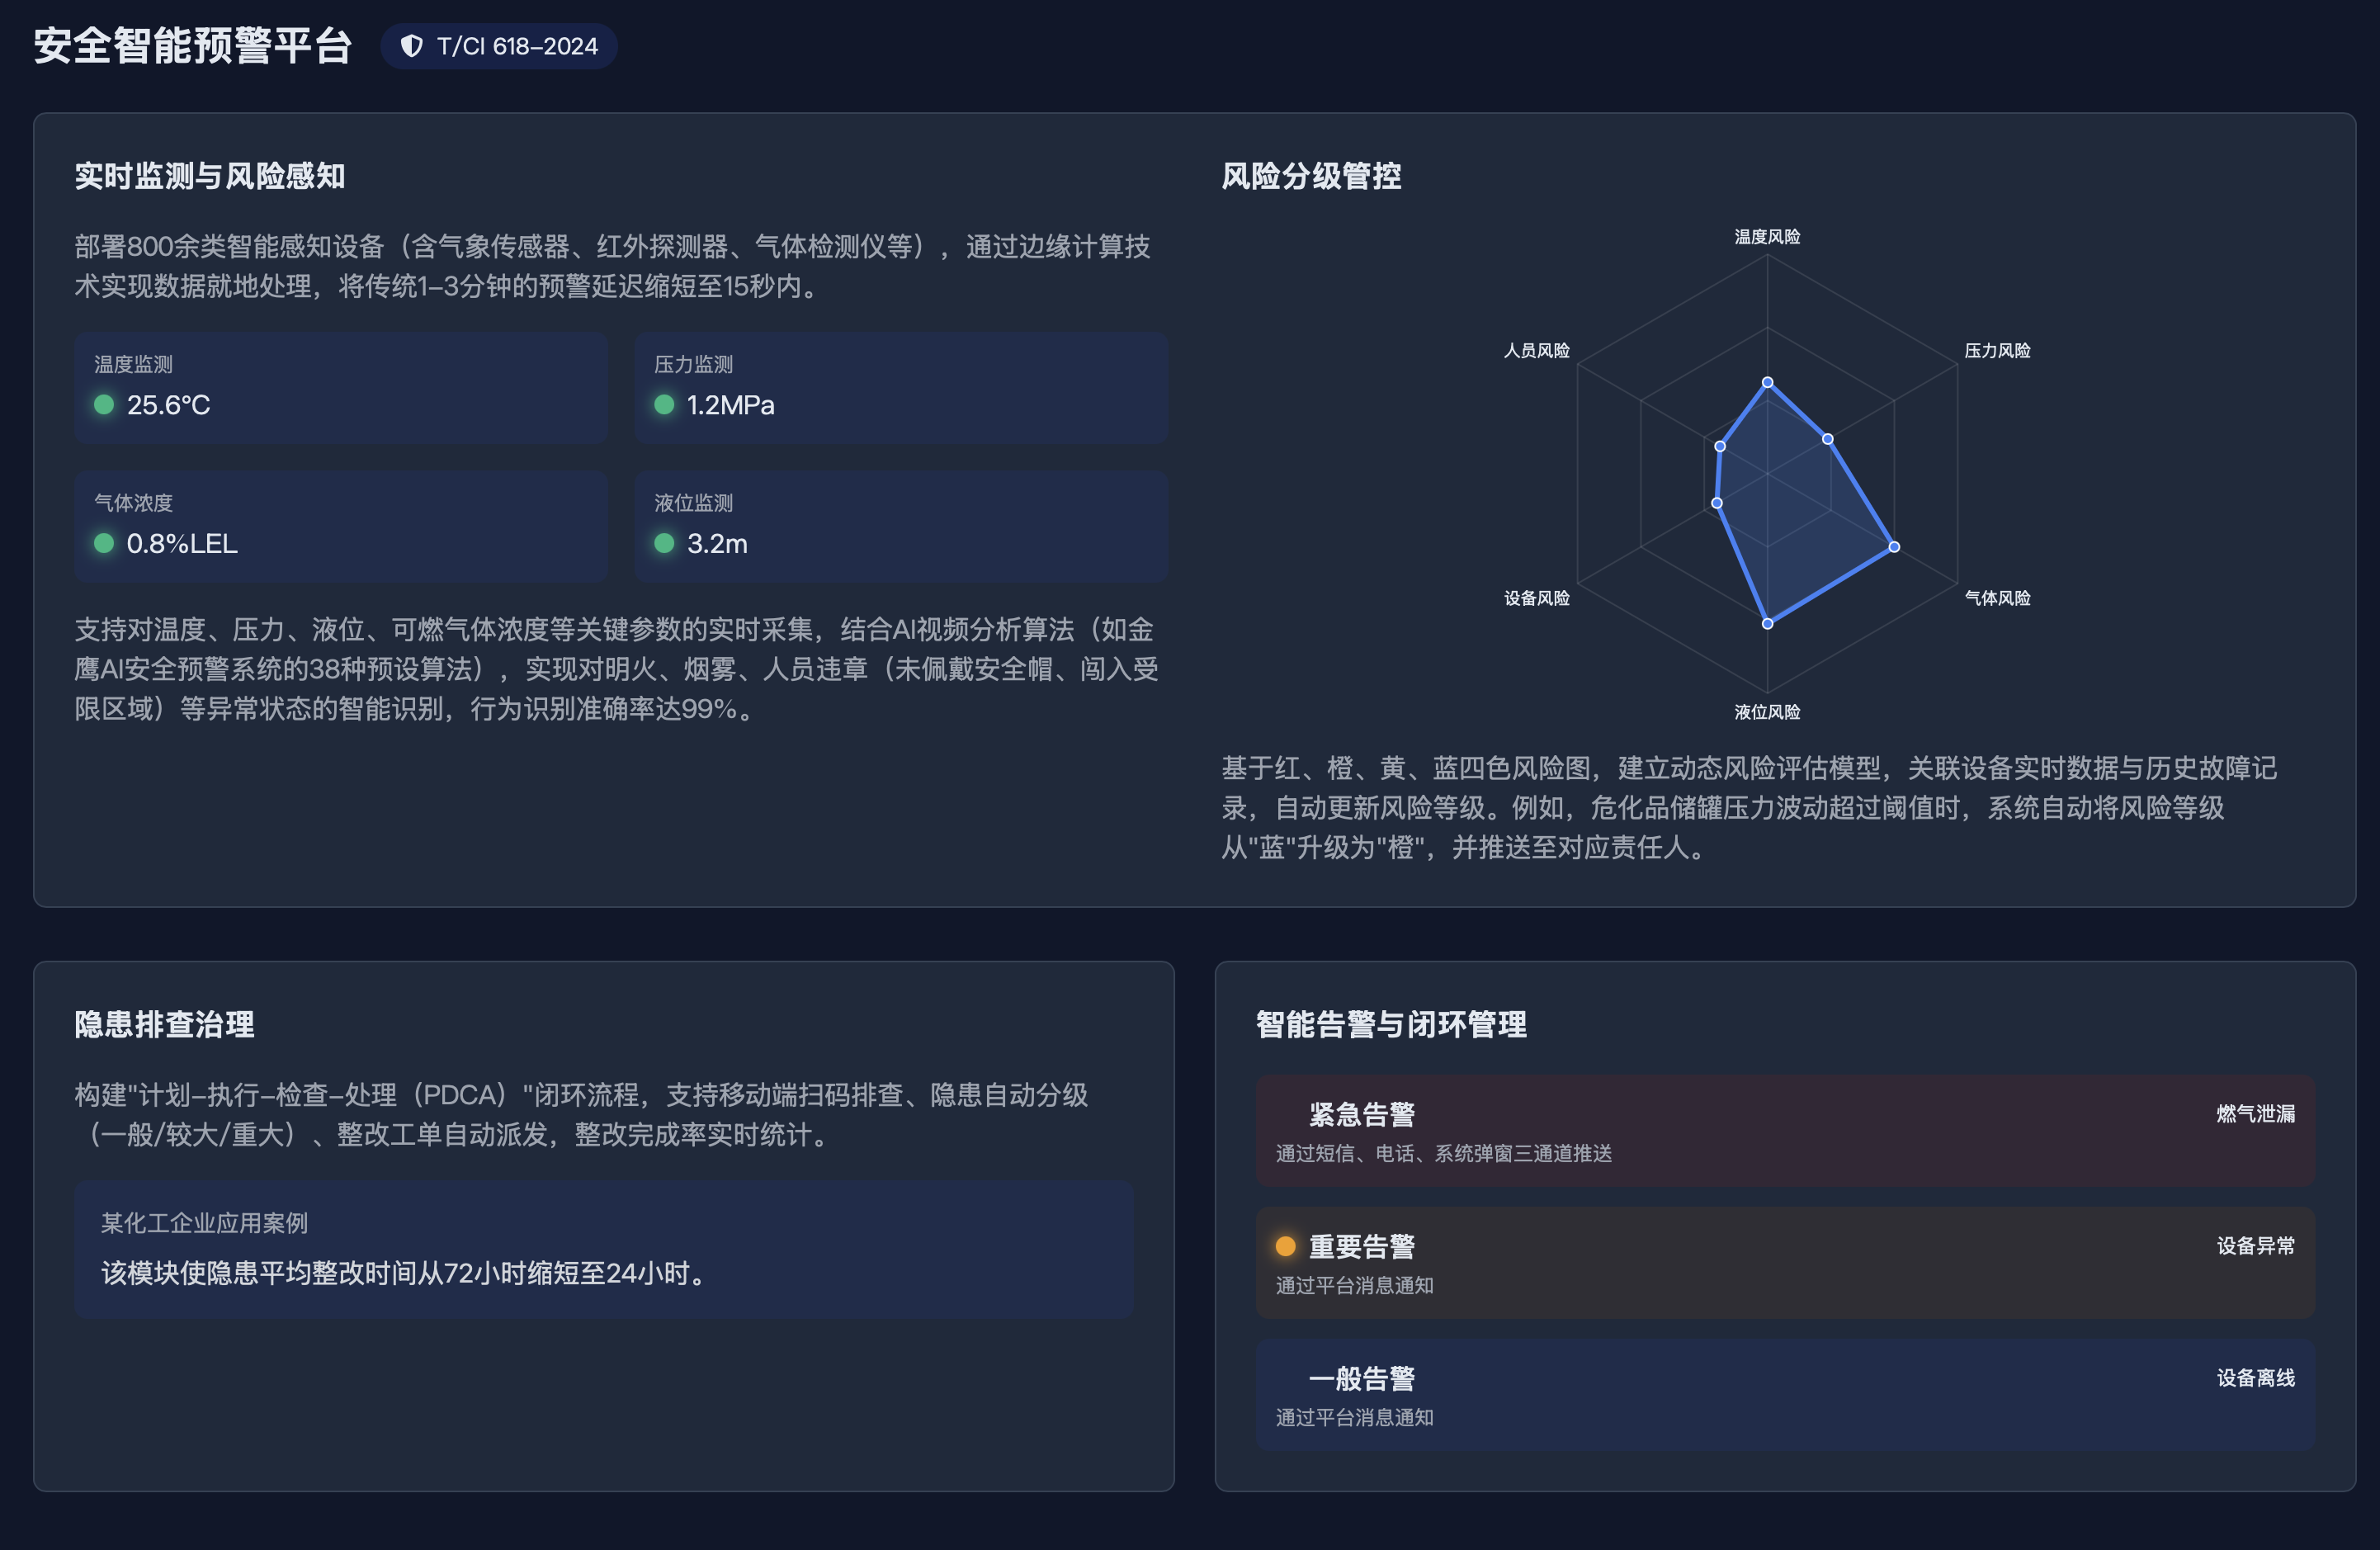Open the 温度监测 card
2380x1550 pixels.
[341, 388]
